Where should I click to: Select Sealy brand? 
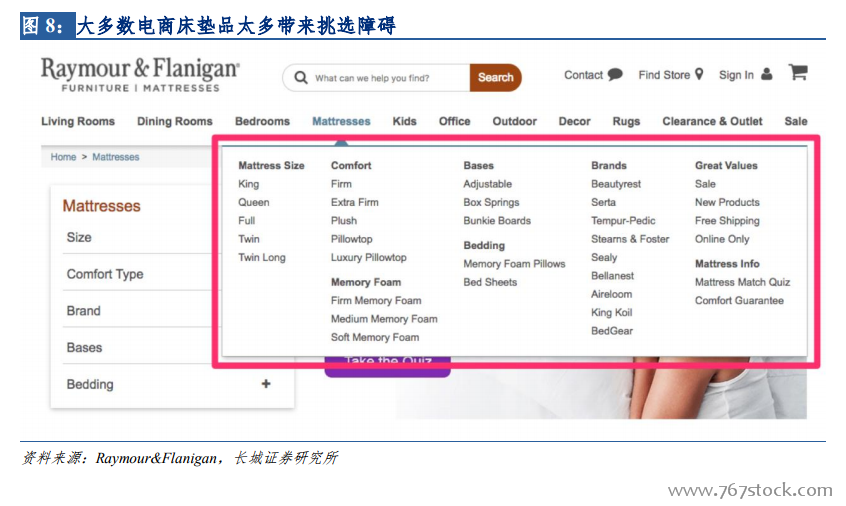click(604, 257)
